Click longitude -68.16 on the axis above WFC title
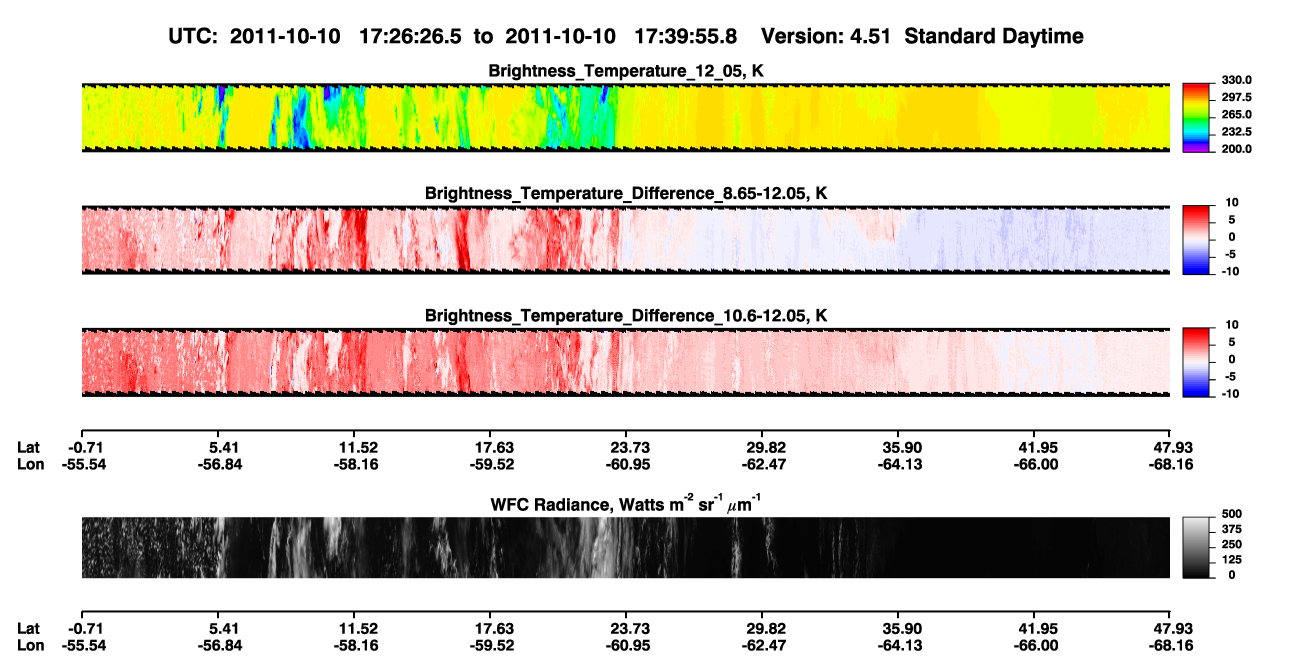The height and width of the screenshot is (667, 1300). [x=1169, y=464]
